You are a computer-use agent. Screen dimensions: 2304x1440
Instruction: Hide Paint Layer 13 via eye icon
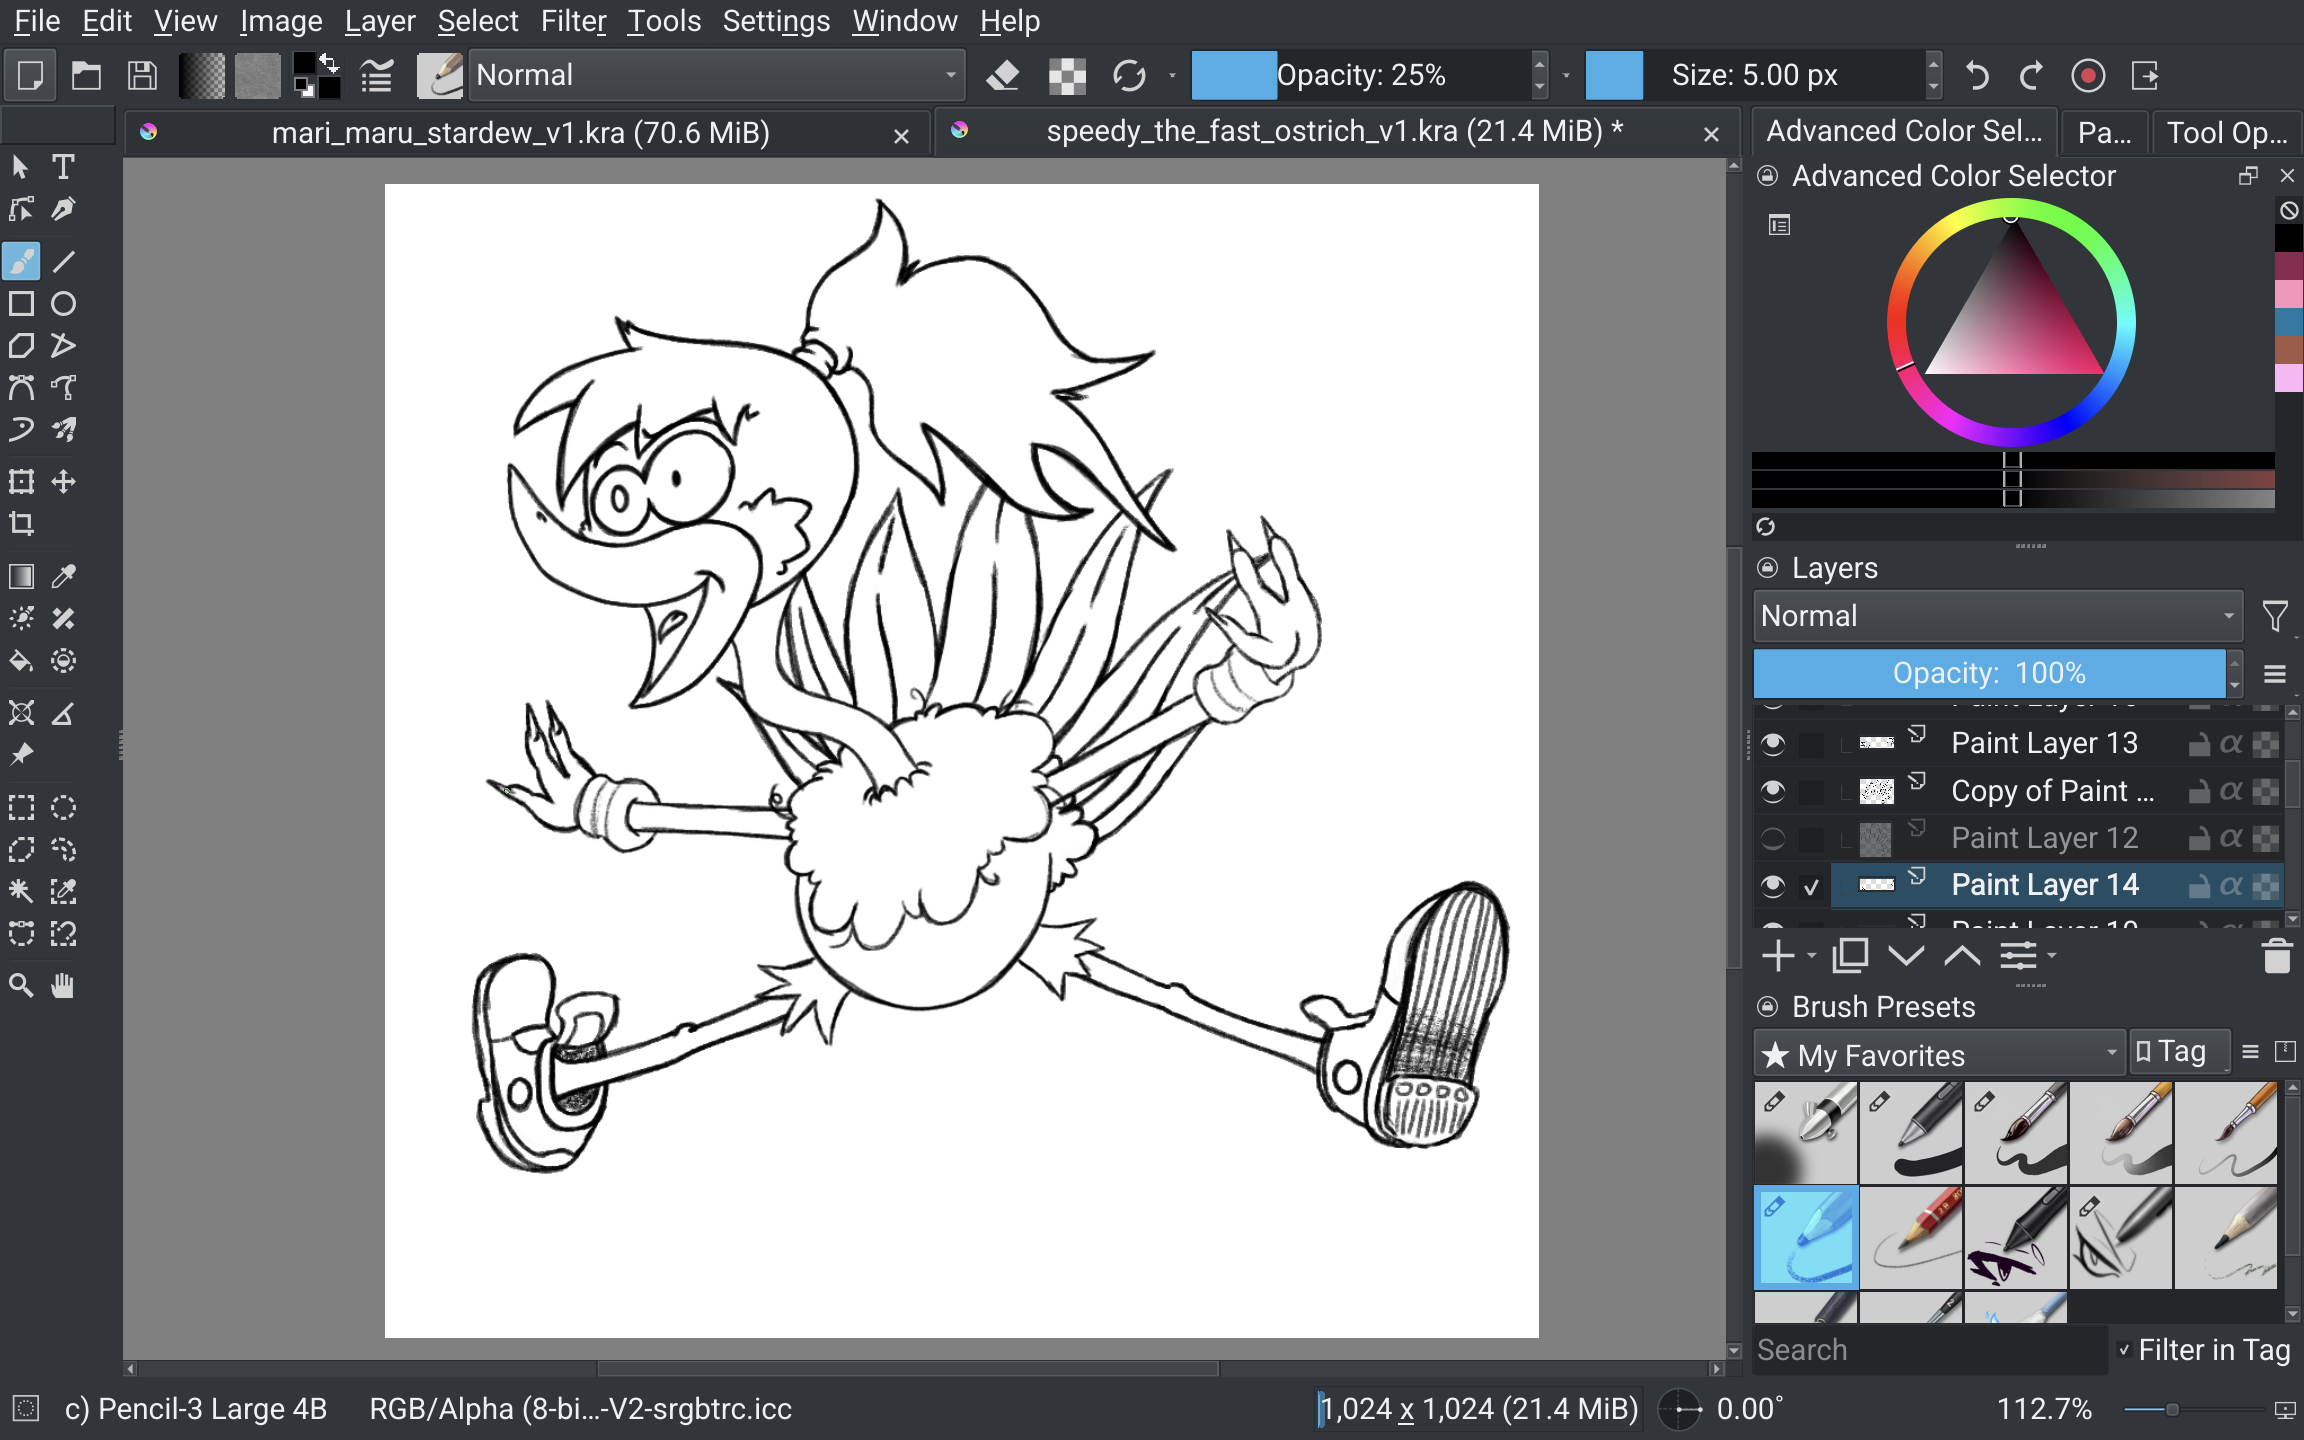click(x=1773, y=744)
